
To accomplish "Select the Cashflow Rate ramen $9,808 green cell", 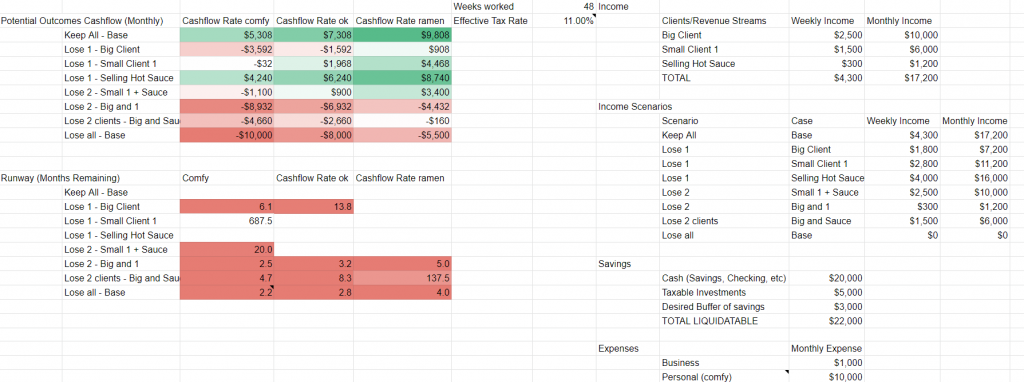I will pos(403,35).
